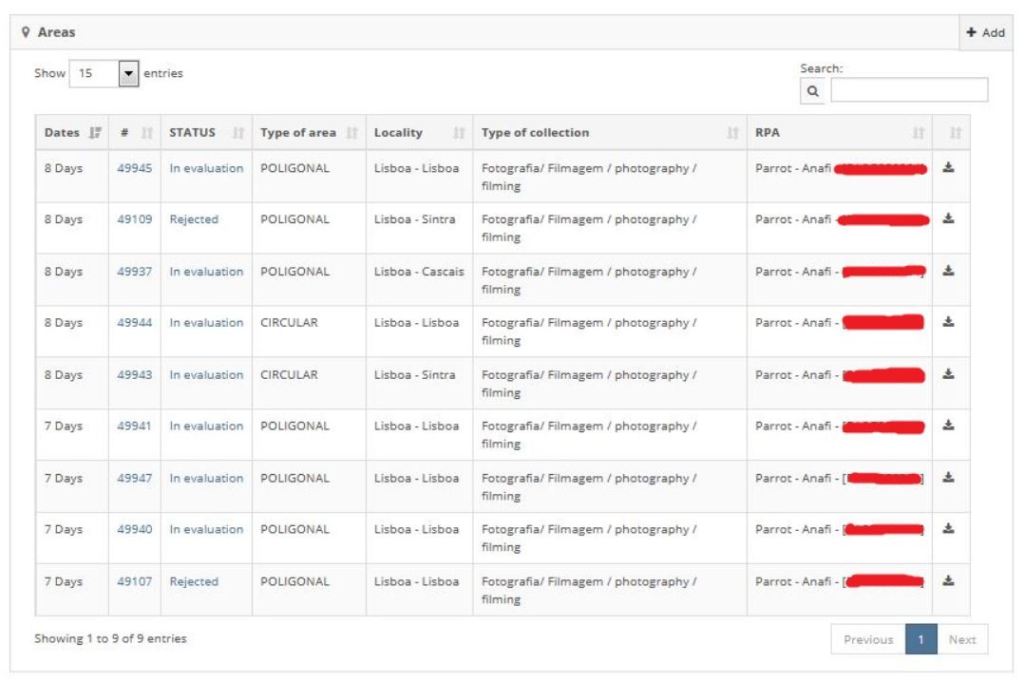Download the file for area 49947

point(949,478)
